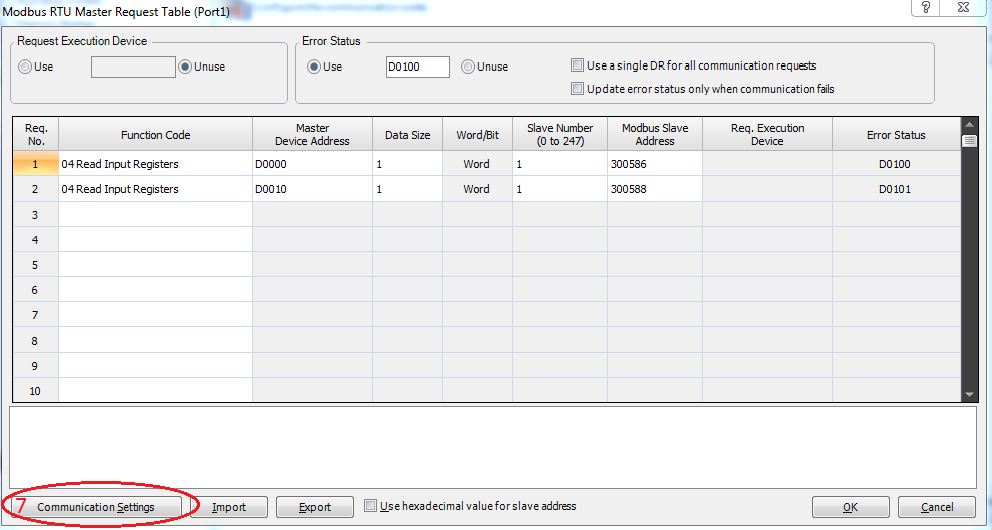Image resolution: width=992 pixels, height=530 pixels.
Task: Click the table scrollbar up arrow
Action: [969, 124]
